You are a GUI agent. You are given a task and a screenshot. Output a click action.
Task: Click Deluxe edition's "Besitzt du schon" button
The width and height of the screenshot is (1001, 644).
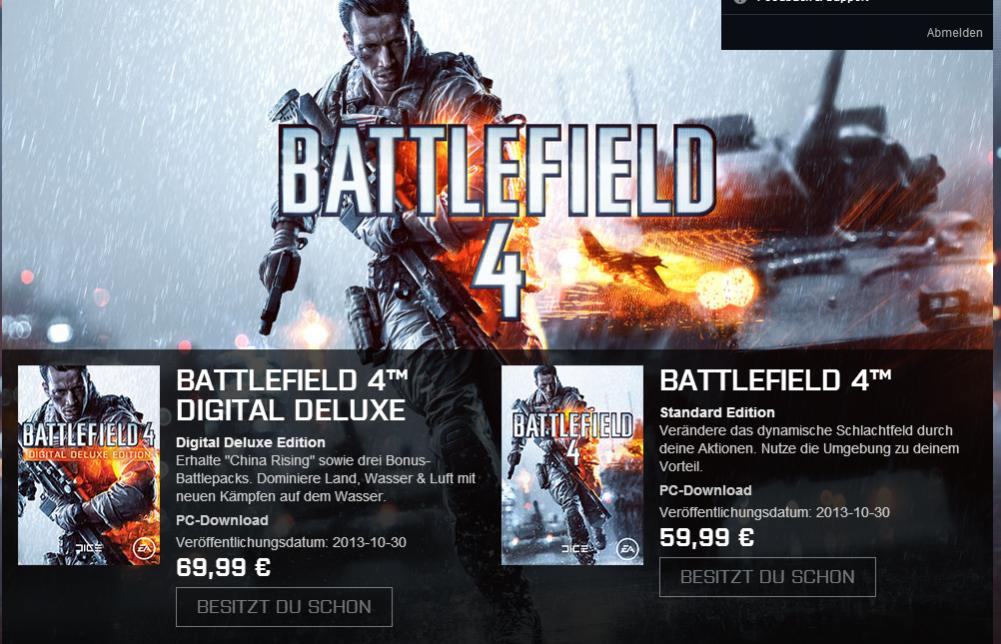click(284, 607)
